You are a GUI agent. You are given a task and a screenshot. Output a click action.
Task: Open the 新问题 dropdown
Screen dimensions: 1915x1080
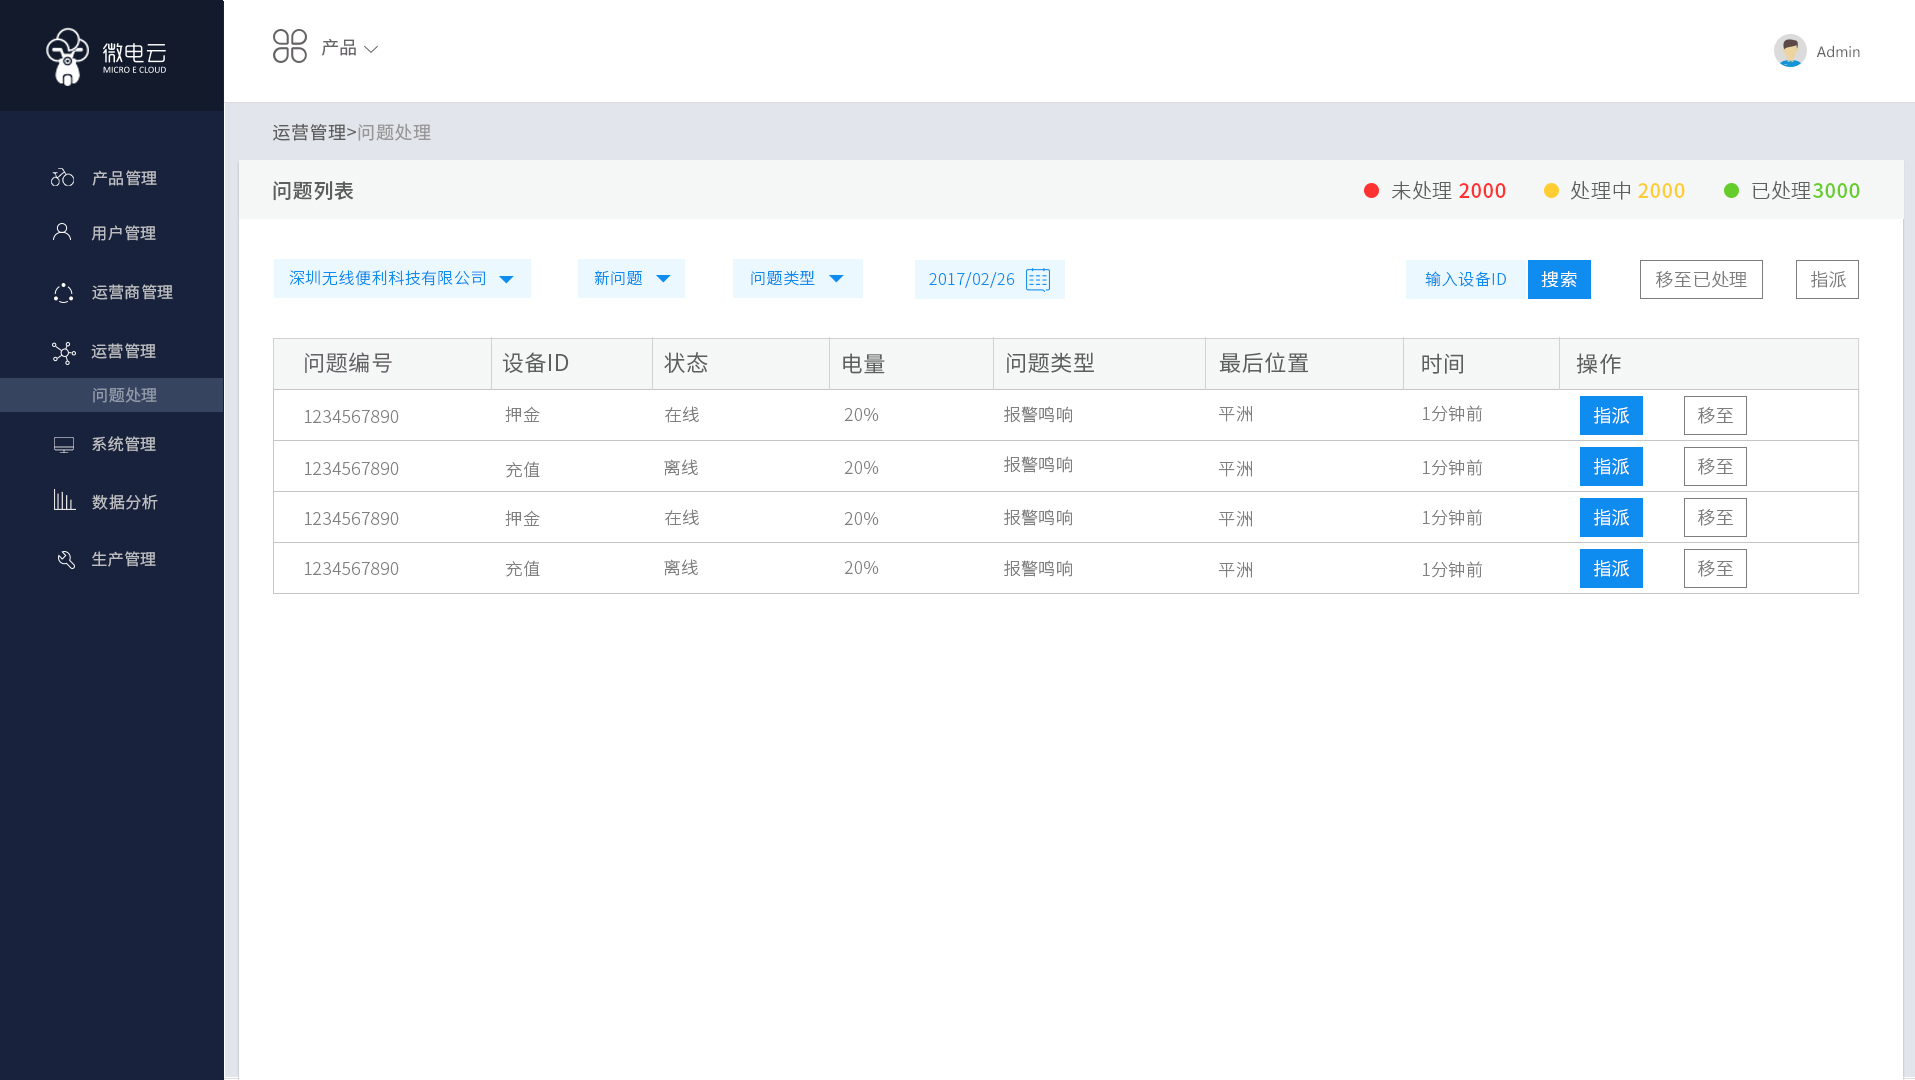(631, 278)
